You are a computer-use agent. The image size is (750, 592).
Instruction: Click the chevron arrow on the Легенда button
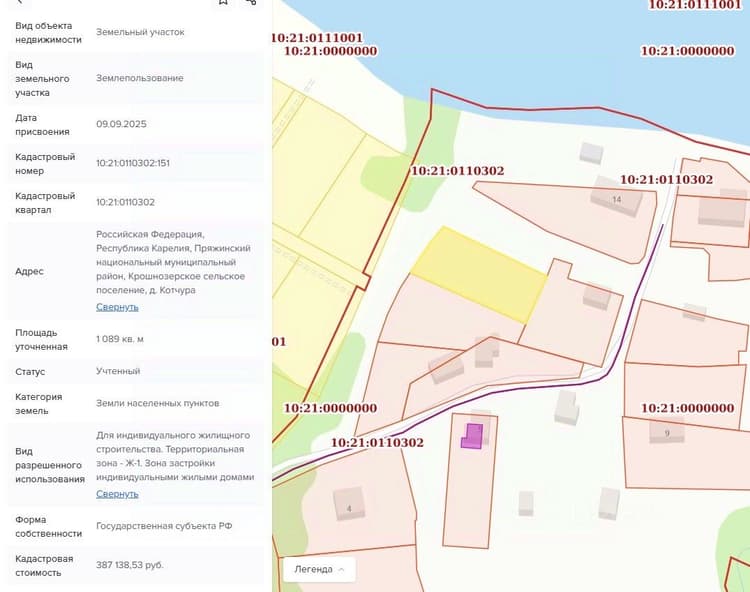point(342,570)
